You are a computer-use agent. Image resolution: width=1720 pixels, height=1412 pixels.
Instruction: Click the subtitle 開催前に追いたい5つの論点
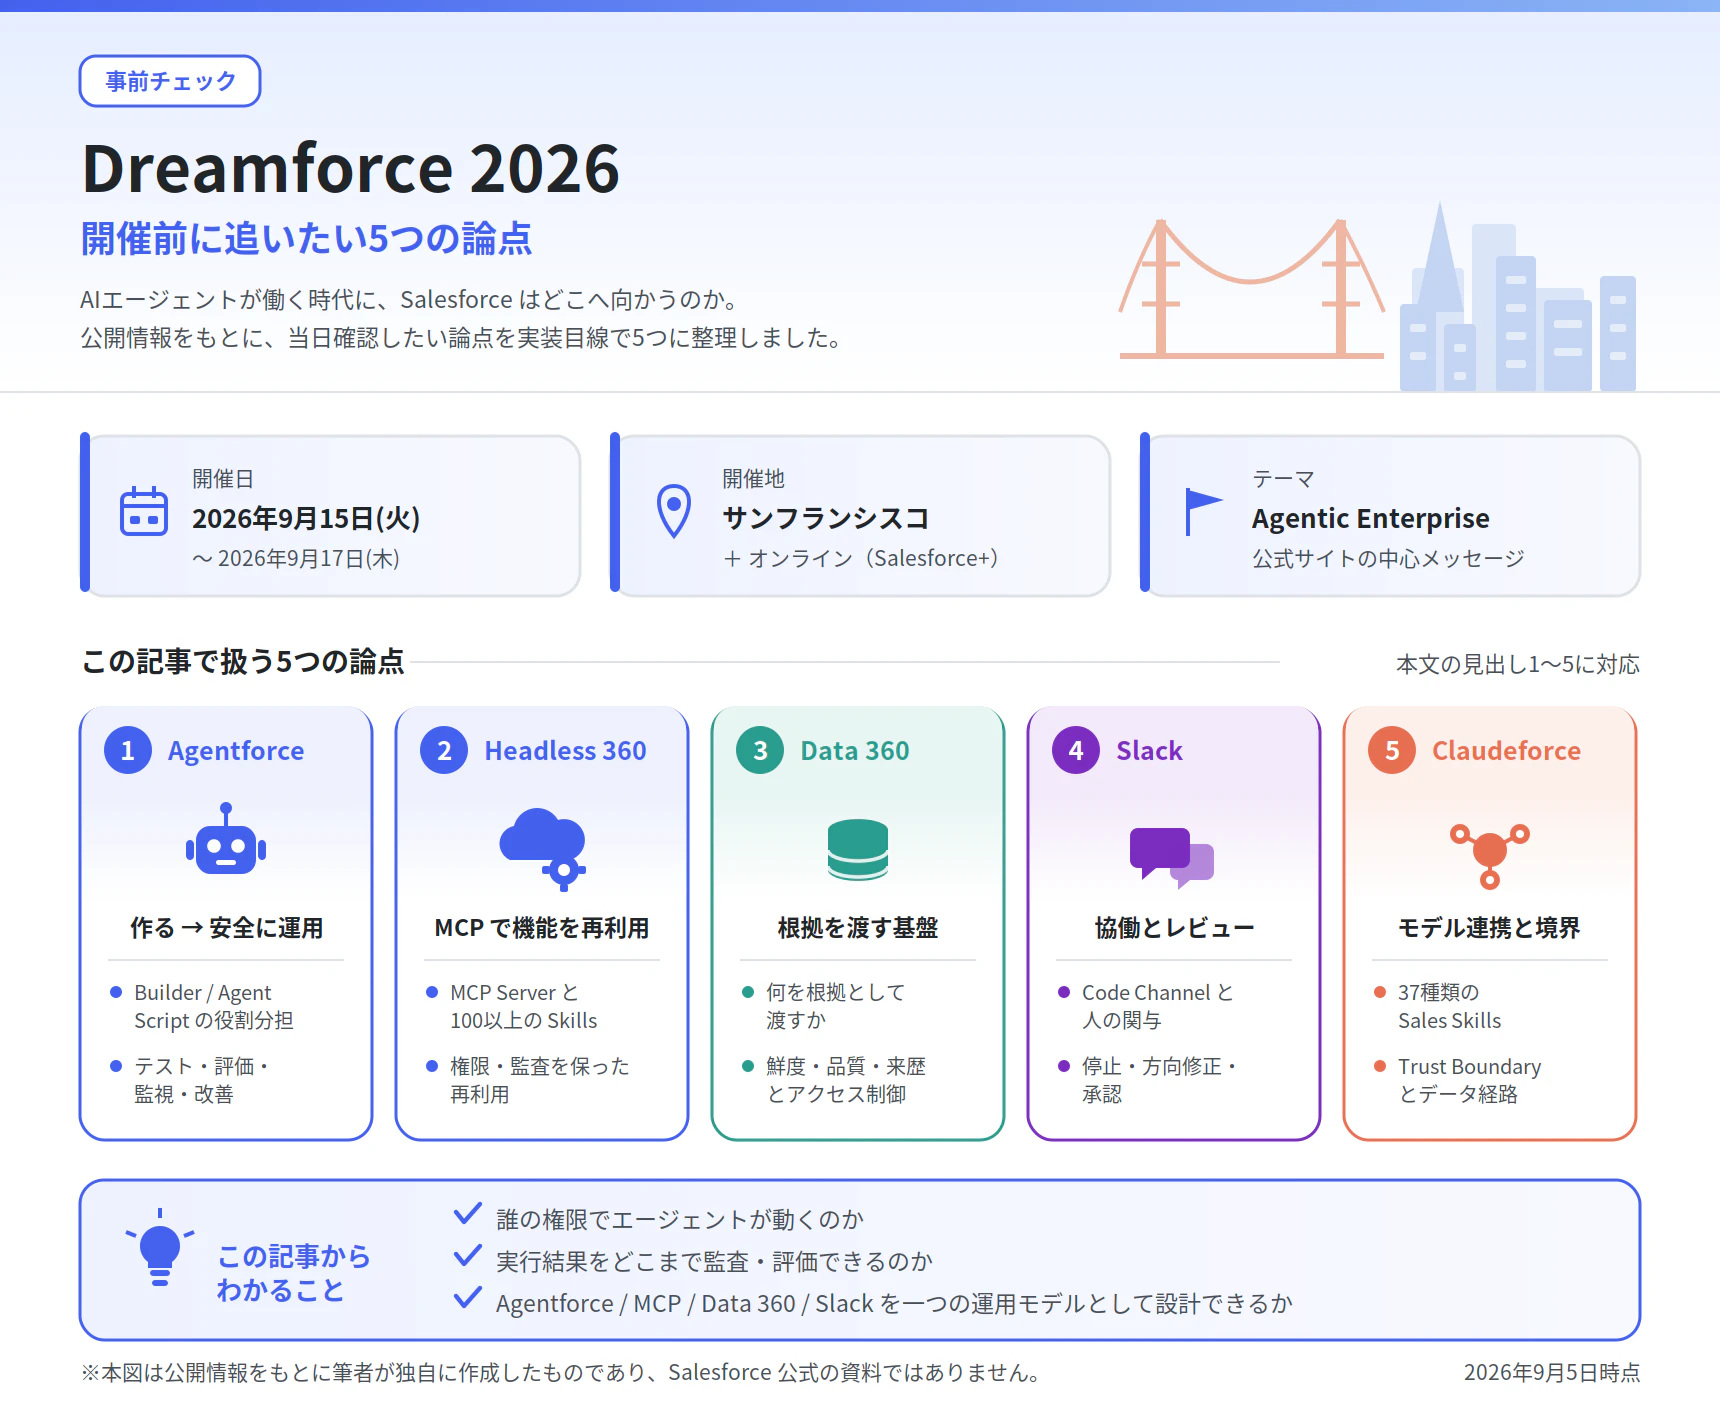tap(306, 239)
